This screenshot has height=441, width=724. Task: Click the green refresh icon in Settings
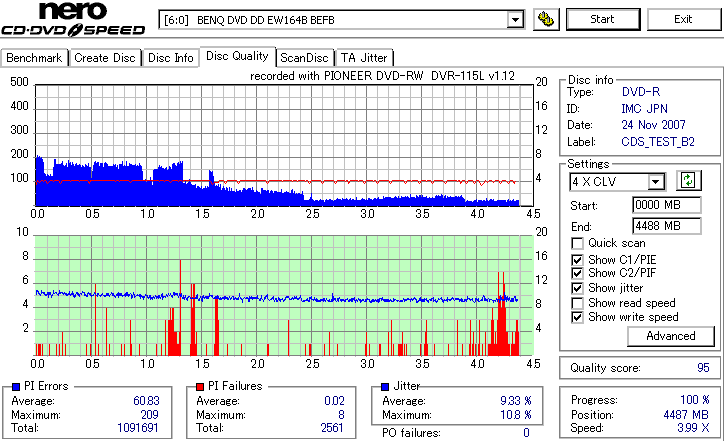(x=688, y=181)
